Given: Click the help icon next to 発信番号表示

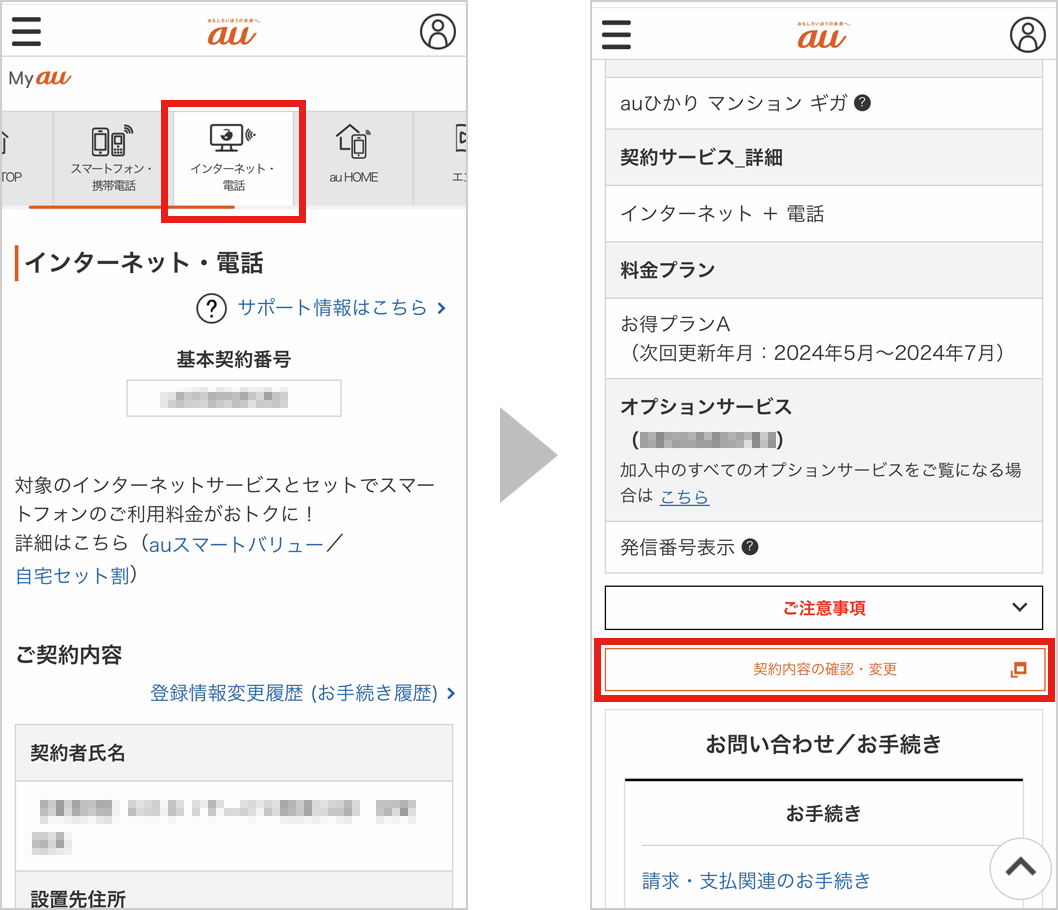Looking at the screenshot, I should 751,547.
